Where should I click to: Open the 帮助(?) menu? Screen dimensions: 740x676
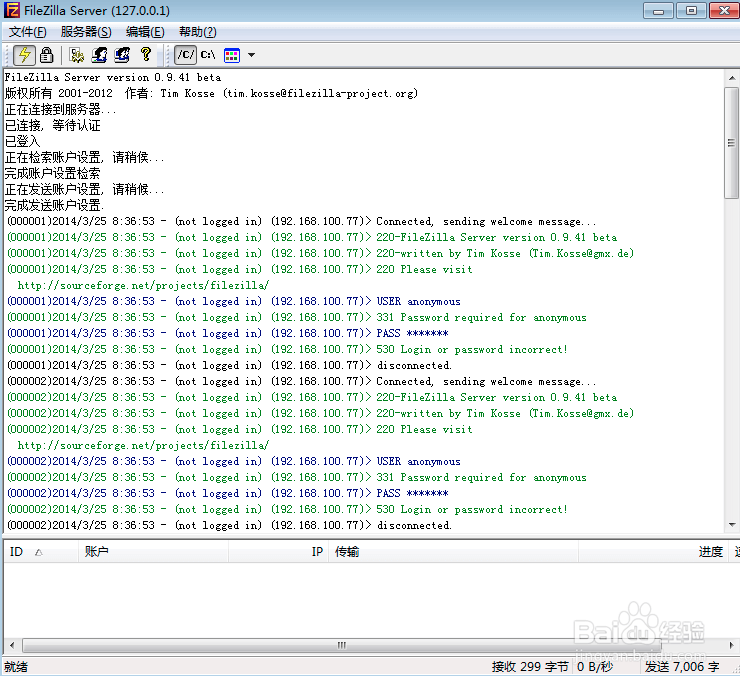point(198,32)
